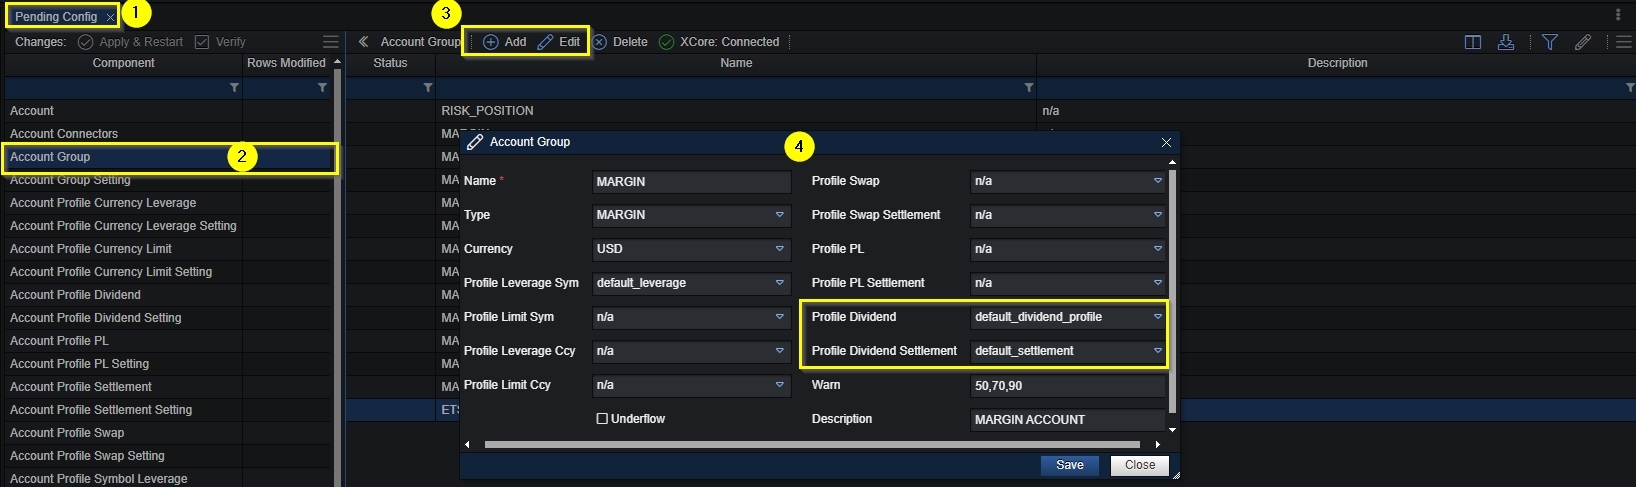Image resolution: width=1636 pixels, height=487 pixels.
Task: Select Account in the Component list
Action: click(x=167, y=111)
